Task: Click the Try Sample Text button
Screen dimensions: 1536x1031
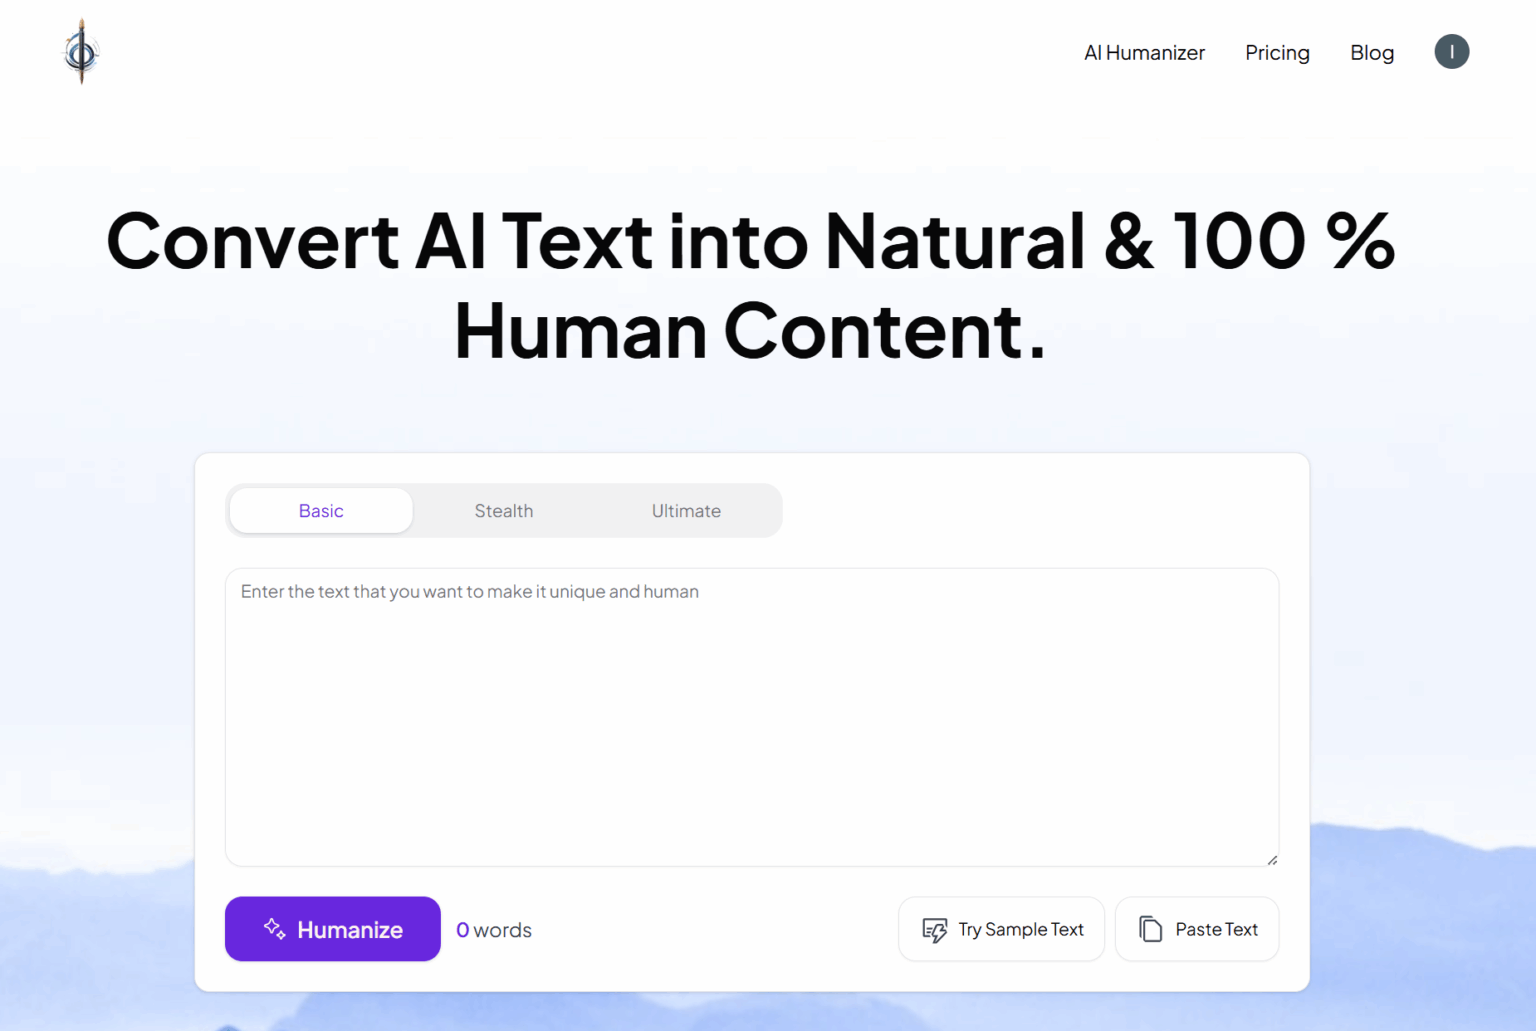Action: tap(1001, 929)
